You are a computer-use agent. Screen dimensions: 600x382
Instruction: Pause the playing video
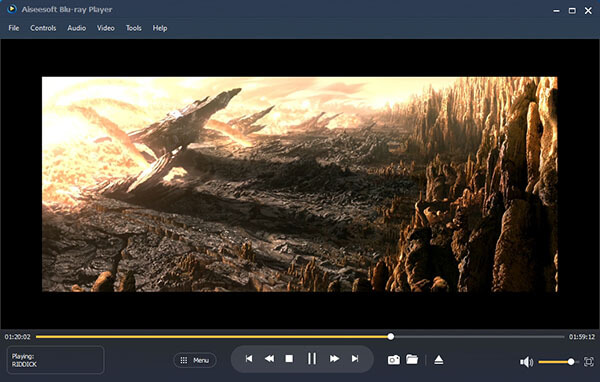click(312, 359)
